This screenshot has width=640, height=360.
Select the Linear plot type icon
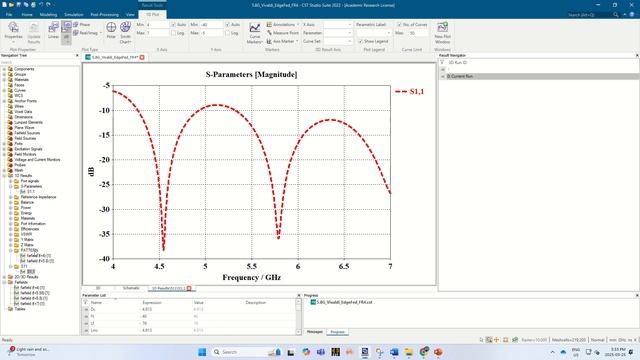(53, 31)
